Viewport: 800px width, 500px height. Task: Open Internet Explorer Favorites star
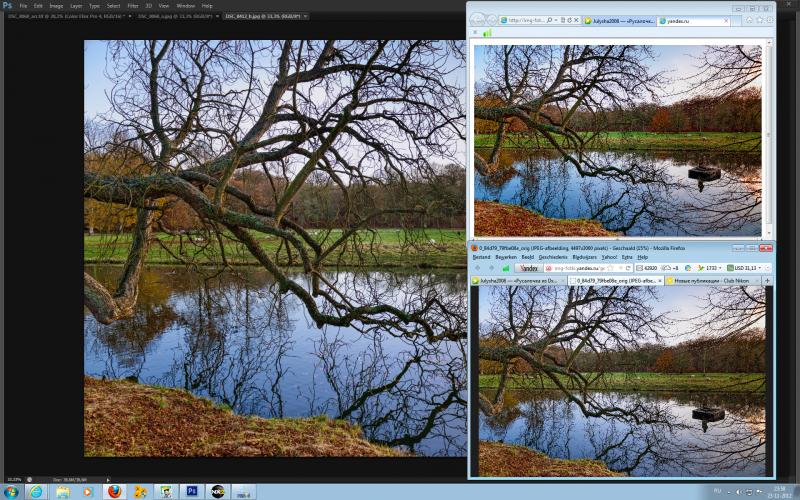(x=759, y=20)
